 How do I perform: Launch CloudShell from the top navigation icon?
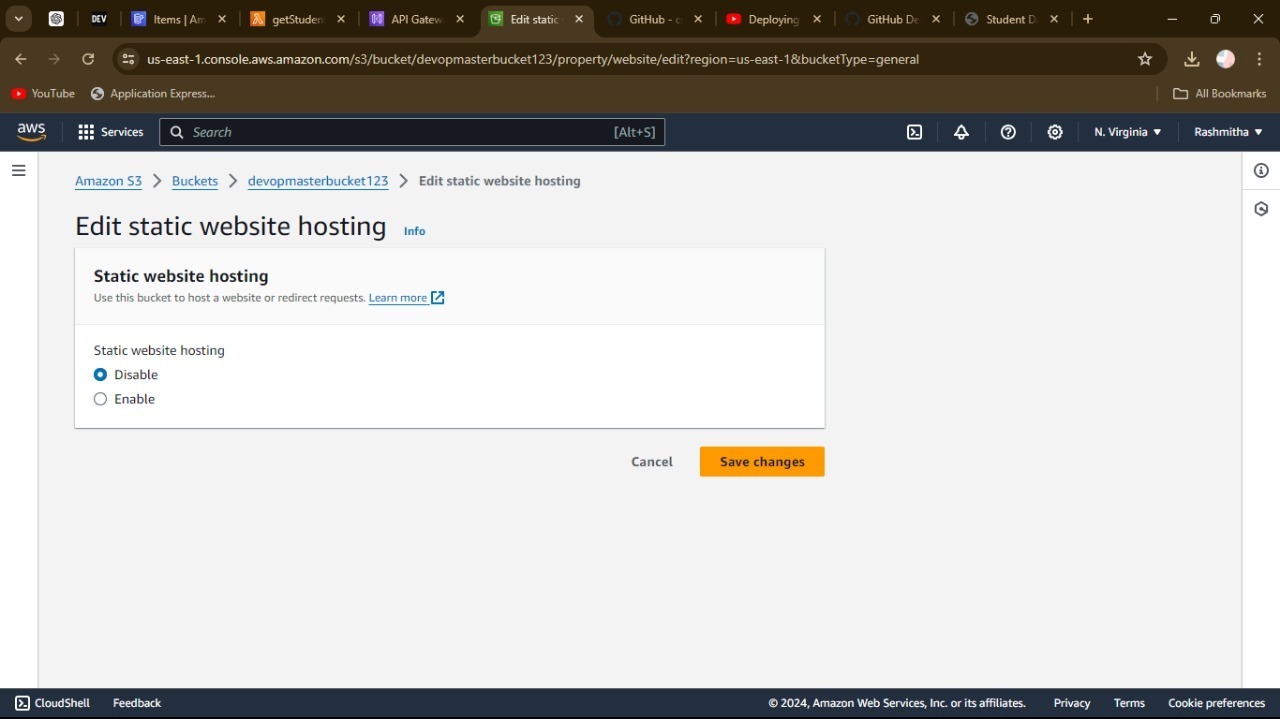pos(914,132)
